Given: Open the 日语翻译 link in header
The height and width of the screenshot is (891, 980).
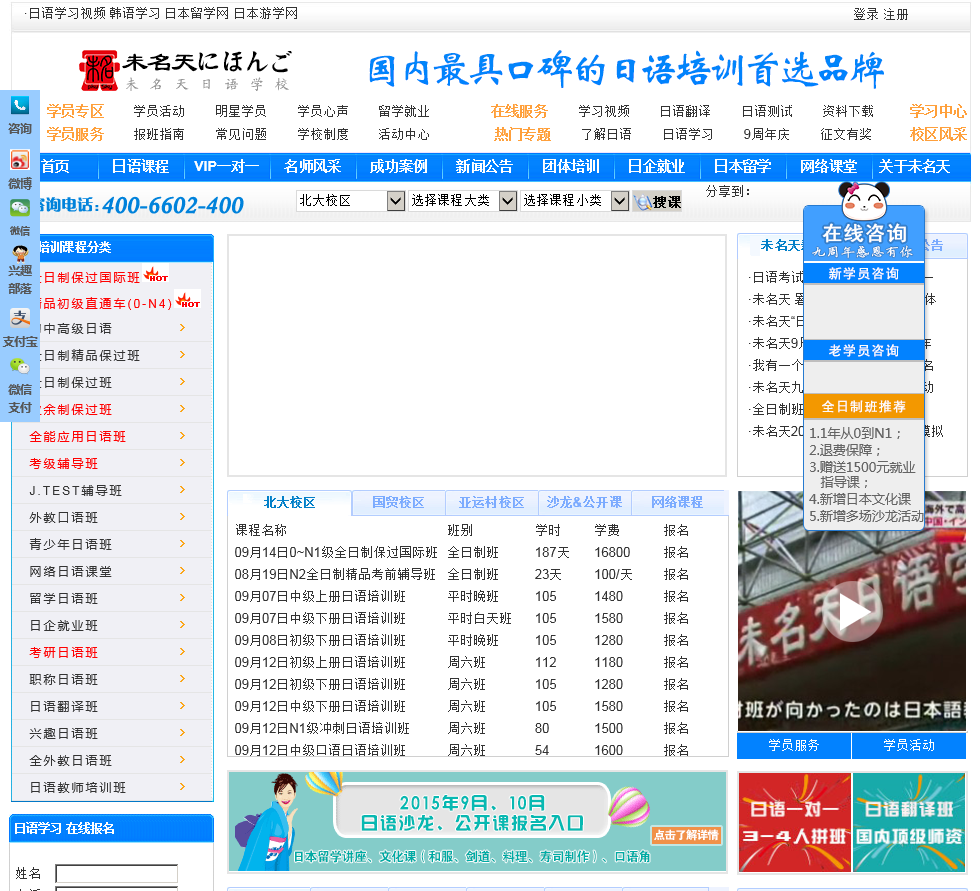Looking at the screenshot, I should [x=685, y=111].
